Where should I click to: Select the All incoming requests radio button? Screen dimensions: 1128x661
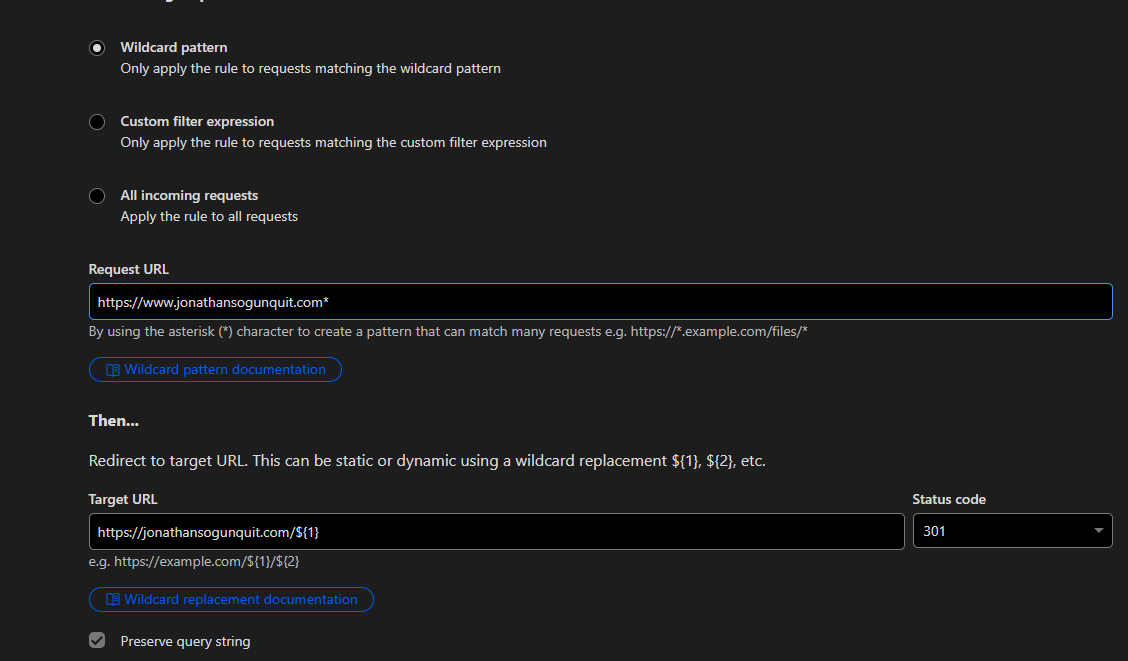pos(97,196)
